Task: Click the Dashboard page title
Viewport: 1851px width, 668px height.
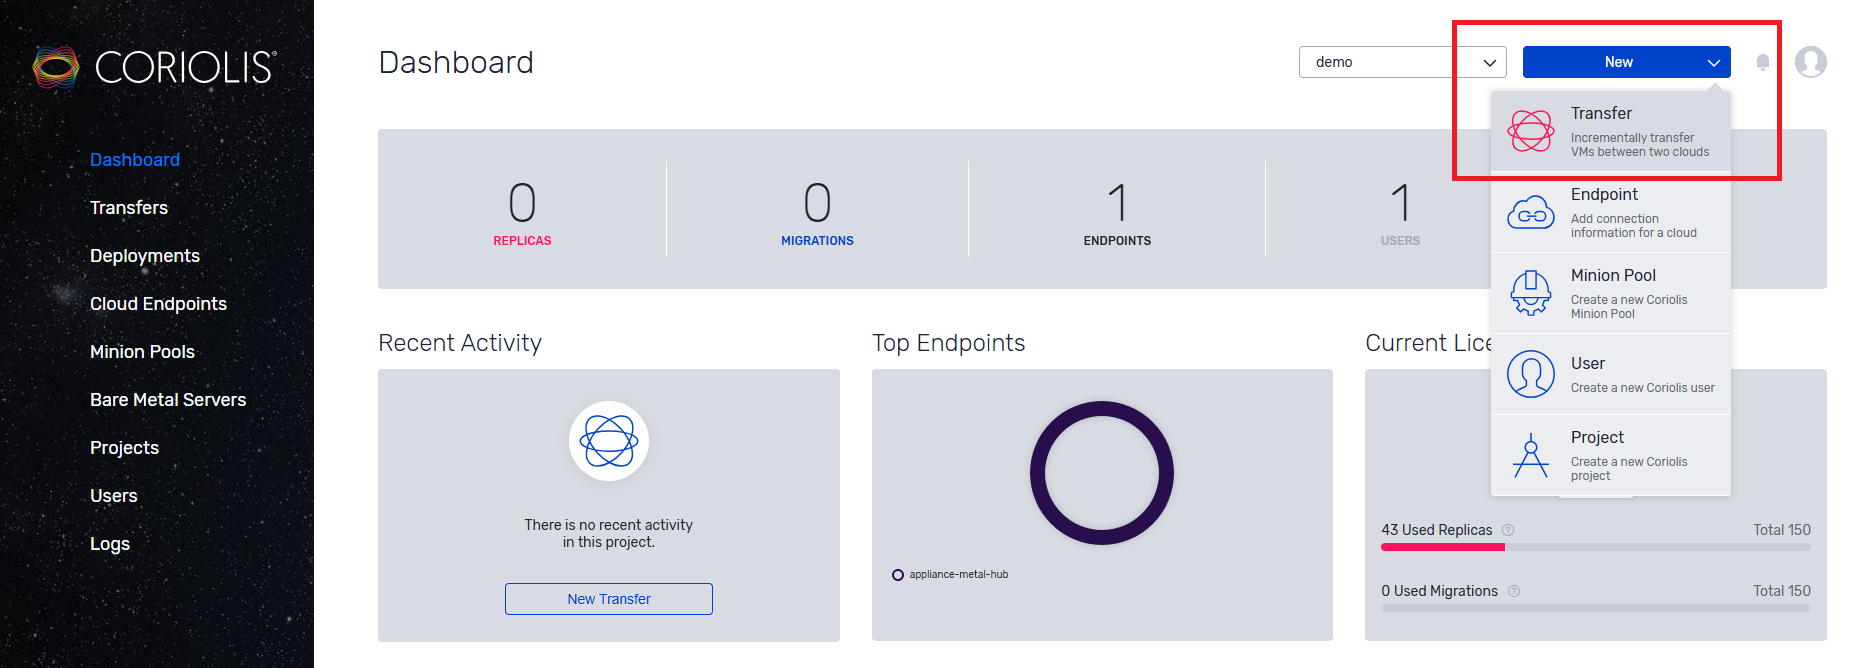Action: click(x=456, y=62)
